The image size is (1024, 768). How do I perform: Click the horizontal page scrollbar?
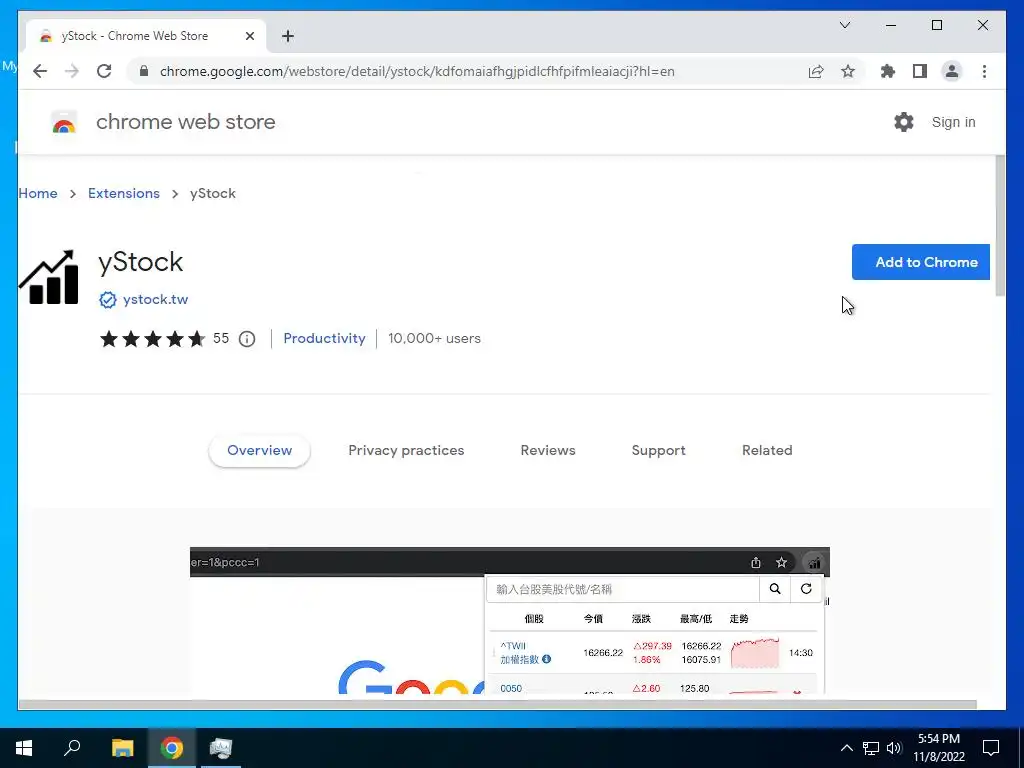(x=498, y=704)
